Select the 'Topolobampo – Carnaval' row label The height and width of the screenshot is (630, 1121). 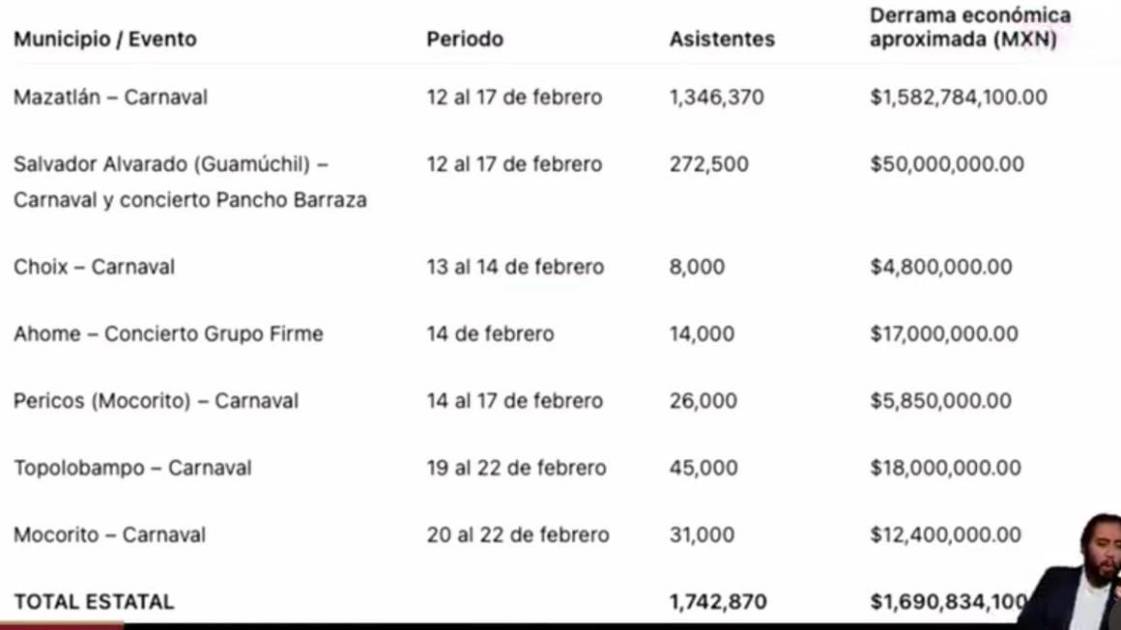[132, 468]
